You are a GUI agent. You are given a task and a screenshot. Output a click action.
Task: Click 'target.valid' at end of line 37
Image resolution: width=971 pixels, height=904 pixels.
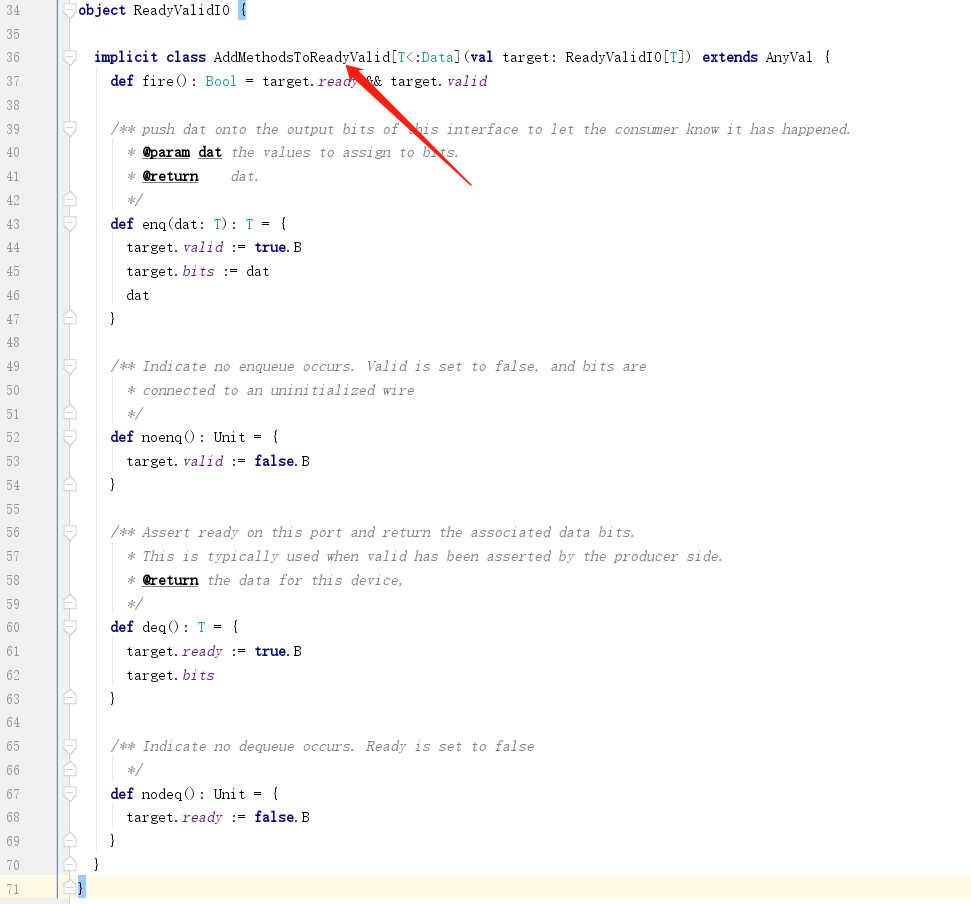click(438, 81)
